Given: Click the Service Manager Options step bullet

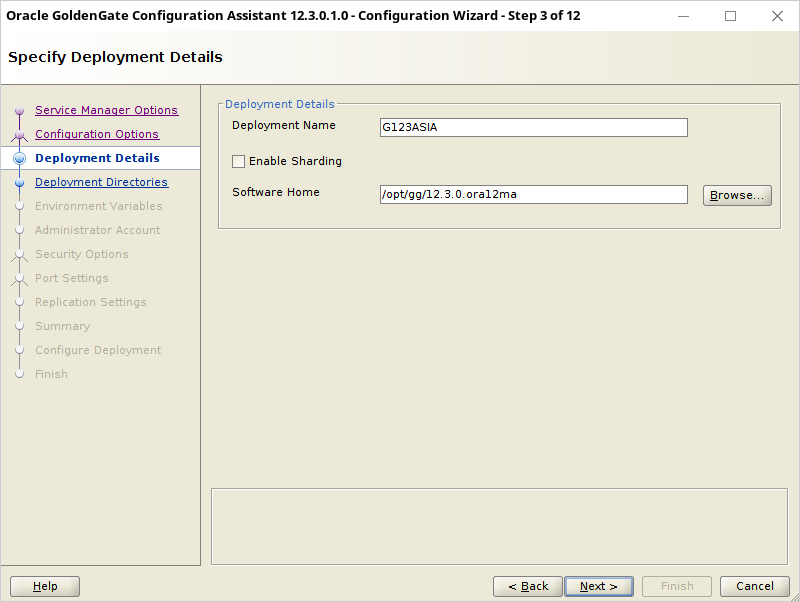Looking at the screenshot, I should tap(19, 110).
